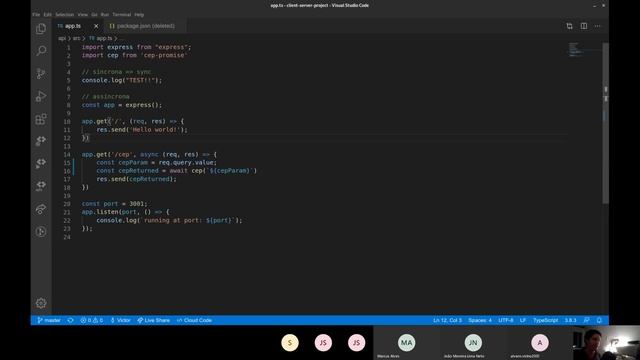
Task: Open notifications bell in status bar
Action: [x=599, y=320]
